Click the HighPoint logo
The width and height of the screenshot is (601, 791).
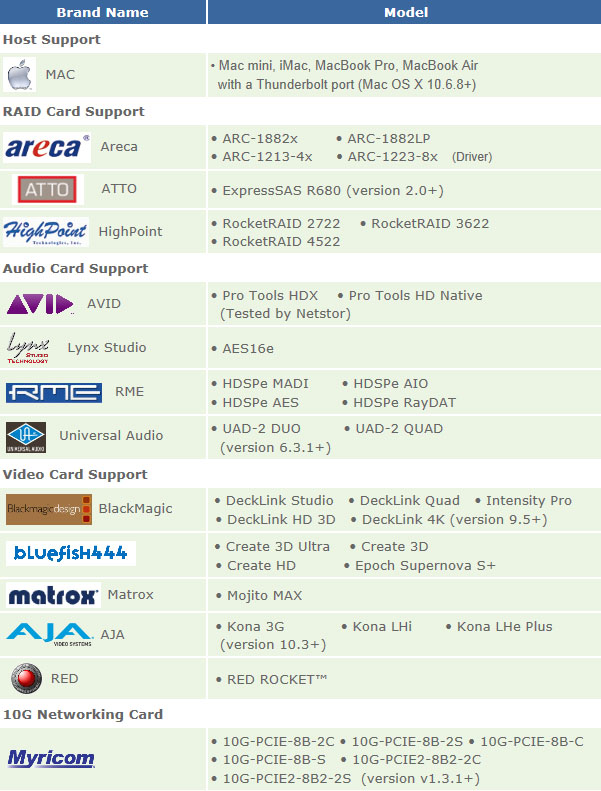[46, 232]
